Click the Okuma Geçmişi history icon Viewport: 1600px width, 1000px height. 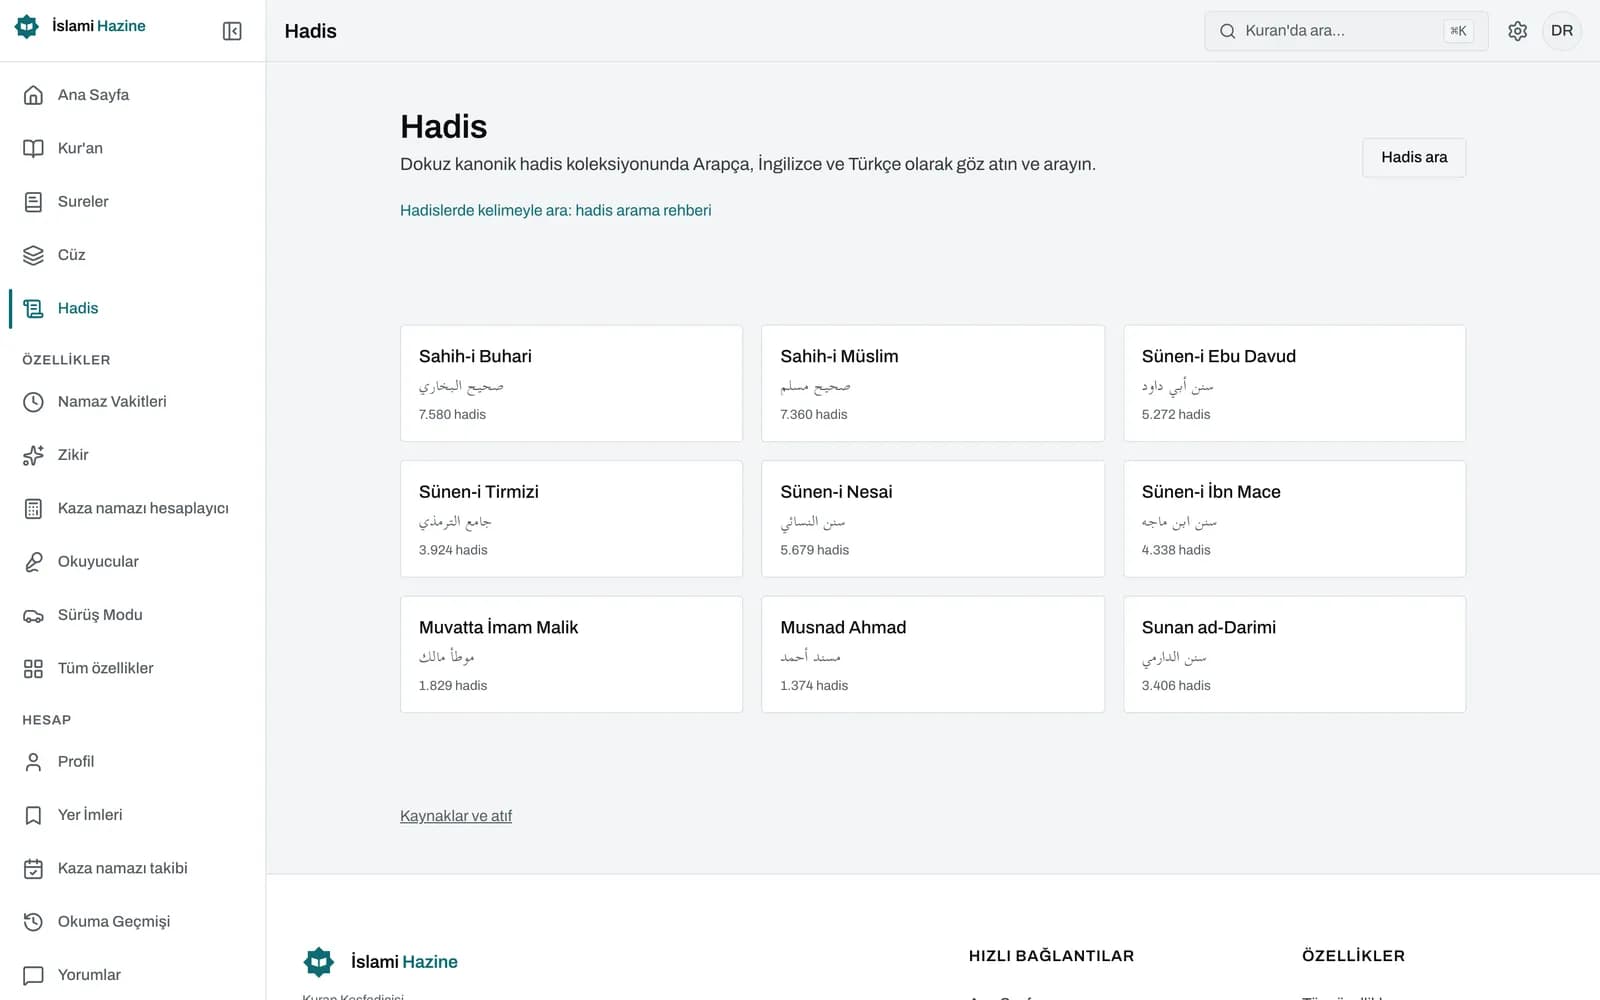[33, 922]
